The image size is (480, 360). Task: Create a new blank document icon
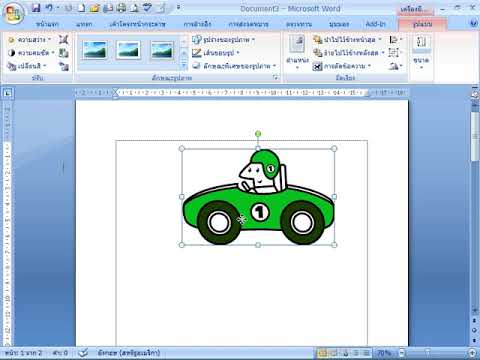[81, 8]
